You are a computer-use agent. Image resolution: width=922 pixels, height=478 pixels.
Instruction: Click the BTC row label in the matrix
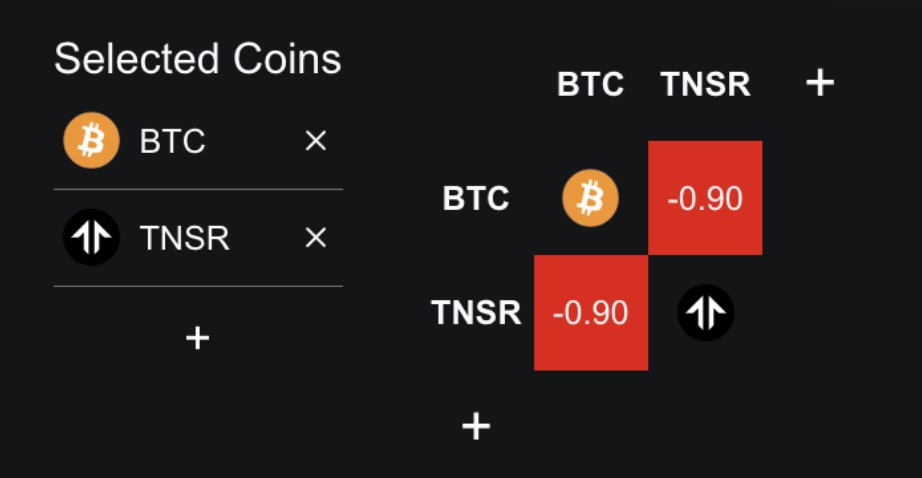pyautogui.click(x=476, y=199)
